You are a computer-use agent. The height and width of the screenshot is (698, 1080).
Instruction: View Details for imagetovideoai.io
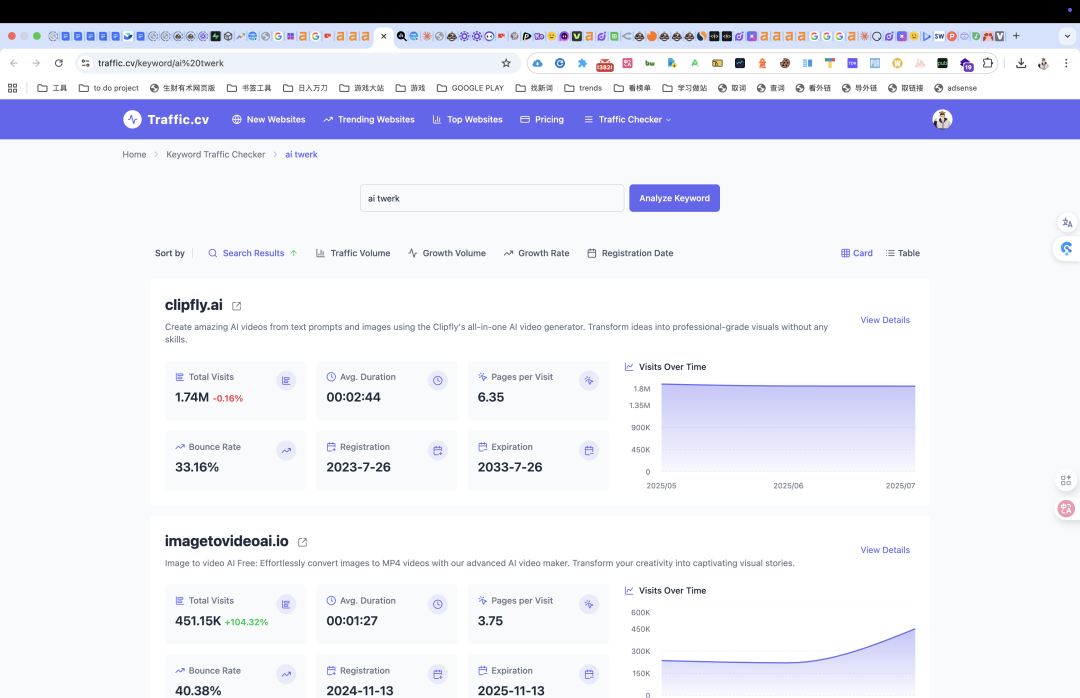pyautogui.click(x=885, y=550)
